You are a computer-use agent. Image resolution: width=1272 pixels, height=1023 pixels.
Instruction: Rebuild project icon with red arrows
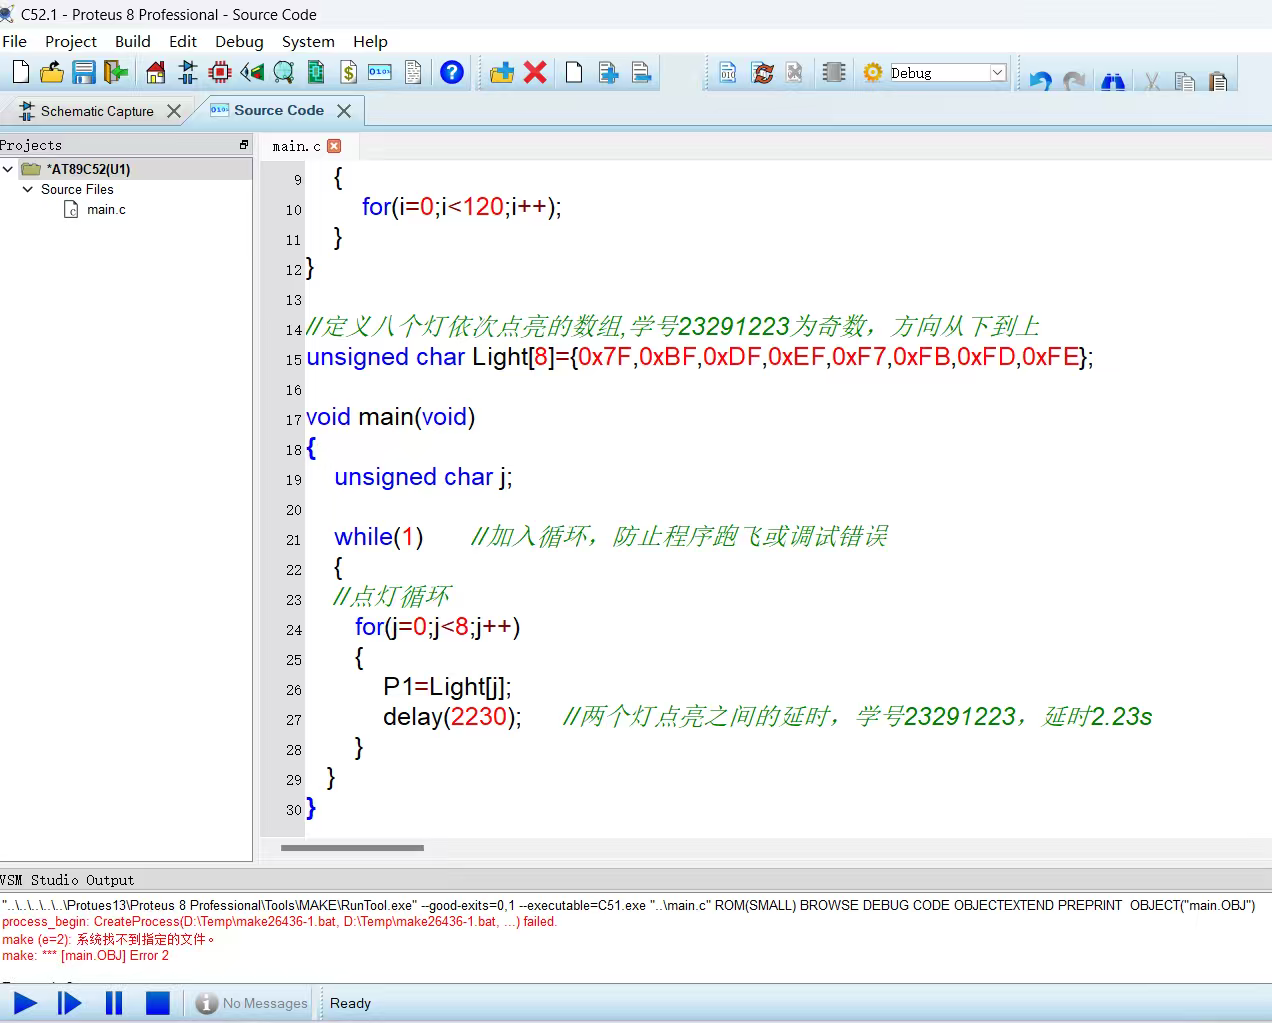(762, 72)
